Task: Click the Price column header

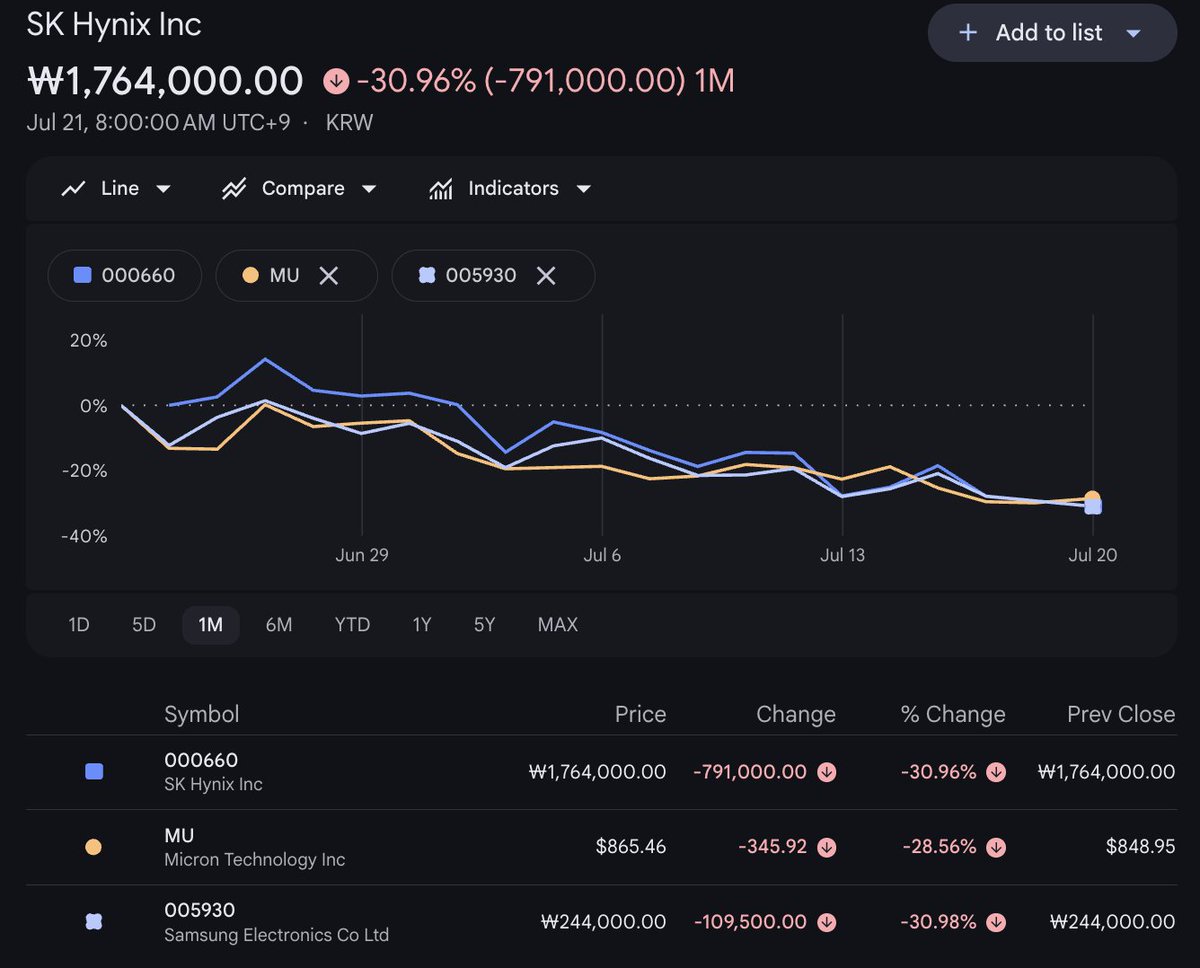Action: coord(640,714)
